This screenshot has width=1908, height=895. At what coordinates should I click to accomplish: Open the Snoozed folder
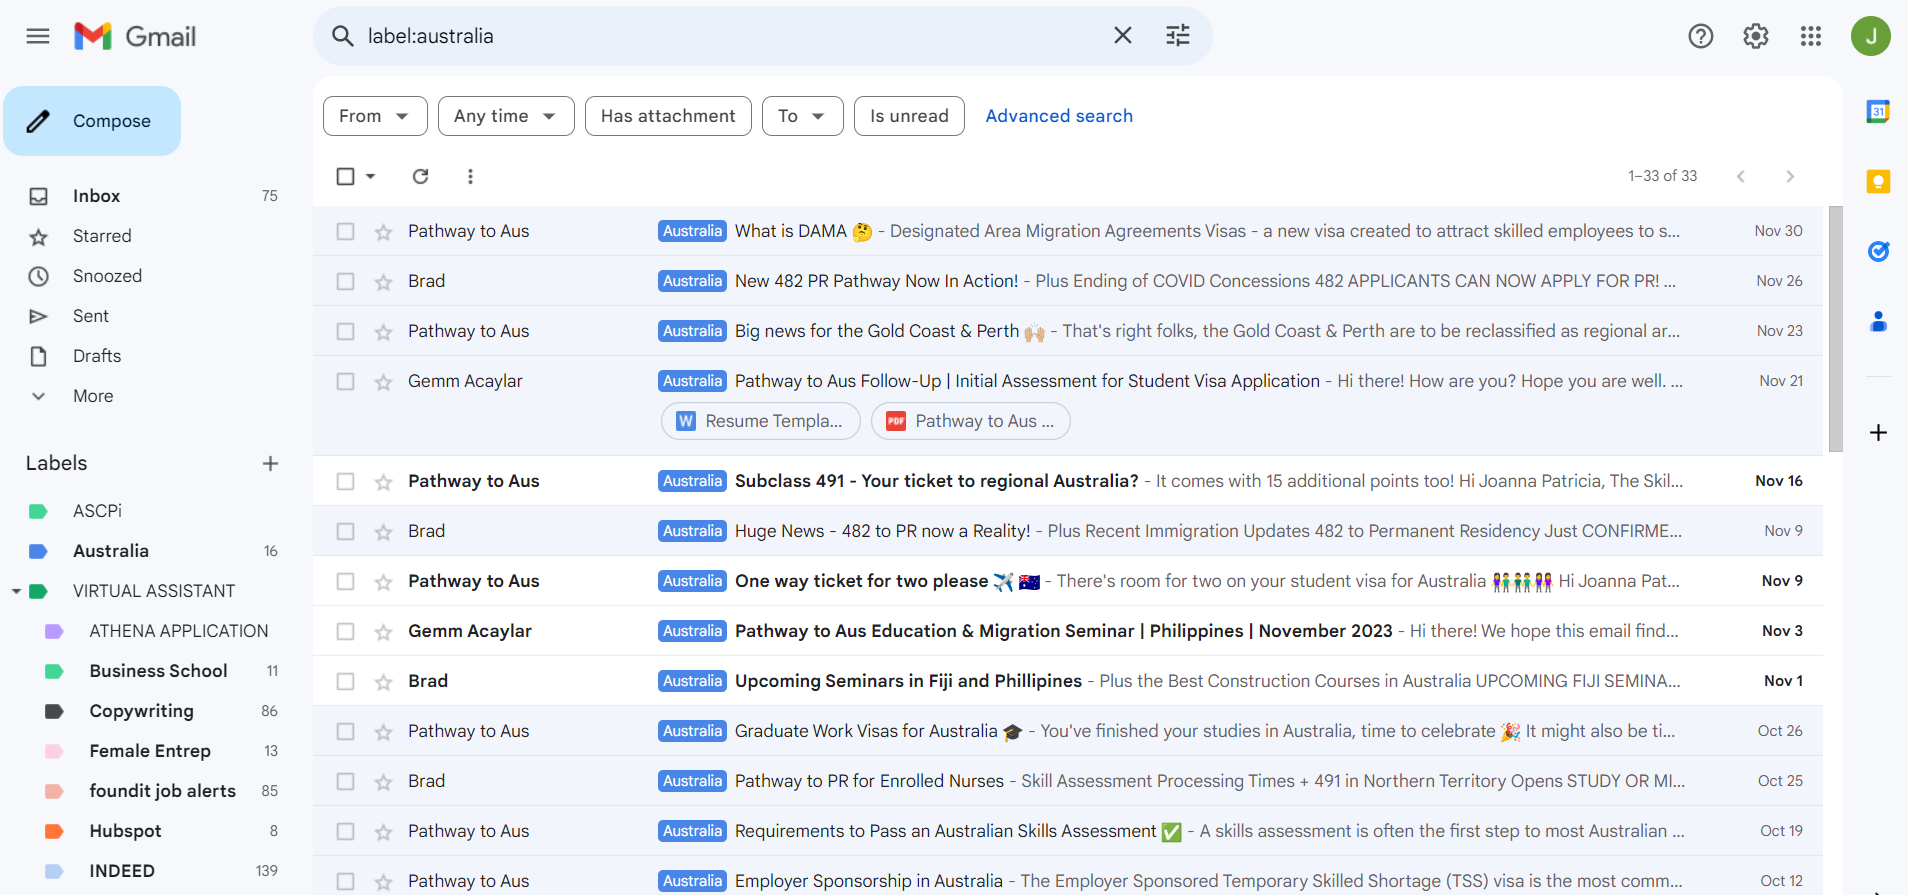click(107, 276)
